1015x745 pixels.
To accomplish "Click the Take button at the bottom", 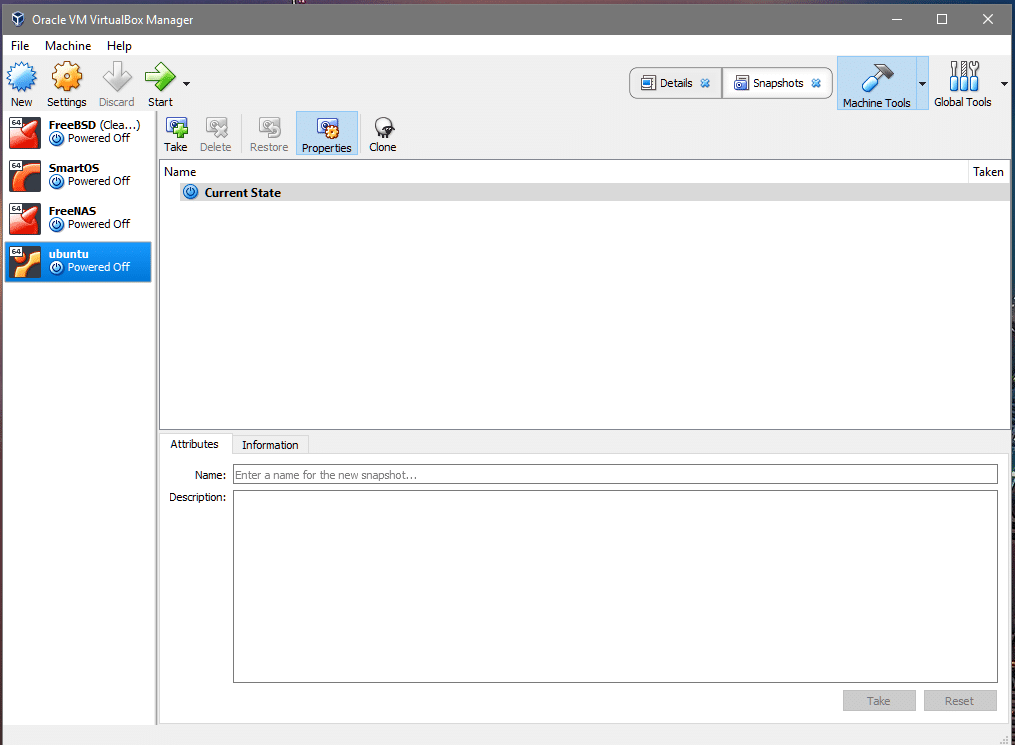I will tap(879, 701).
